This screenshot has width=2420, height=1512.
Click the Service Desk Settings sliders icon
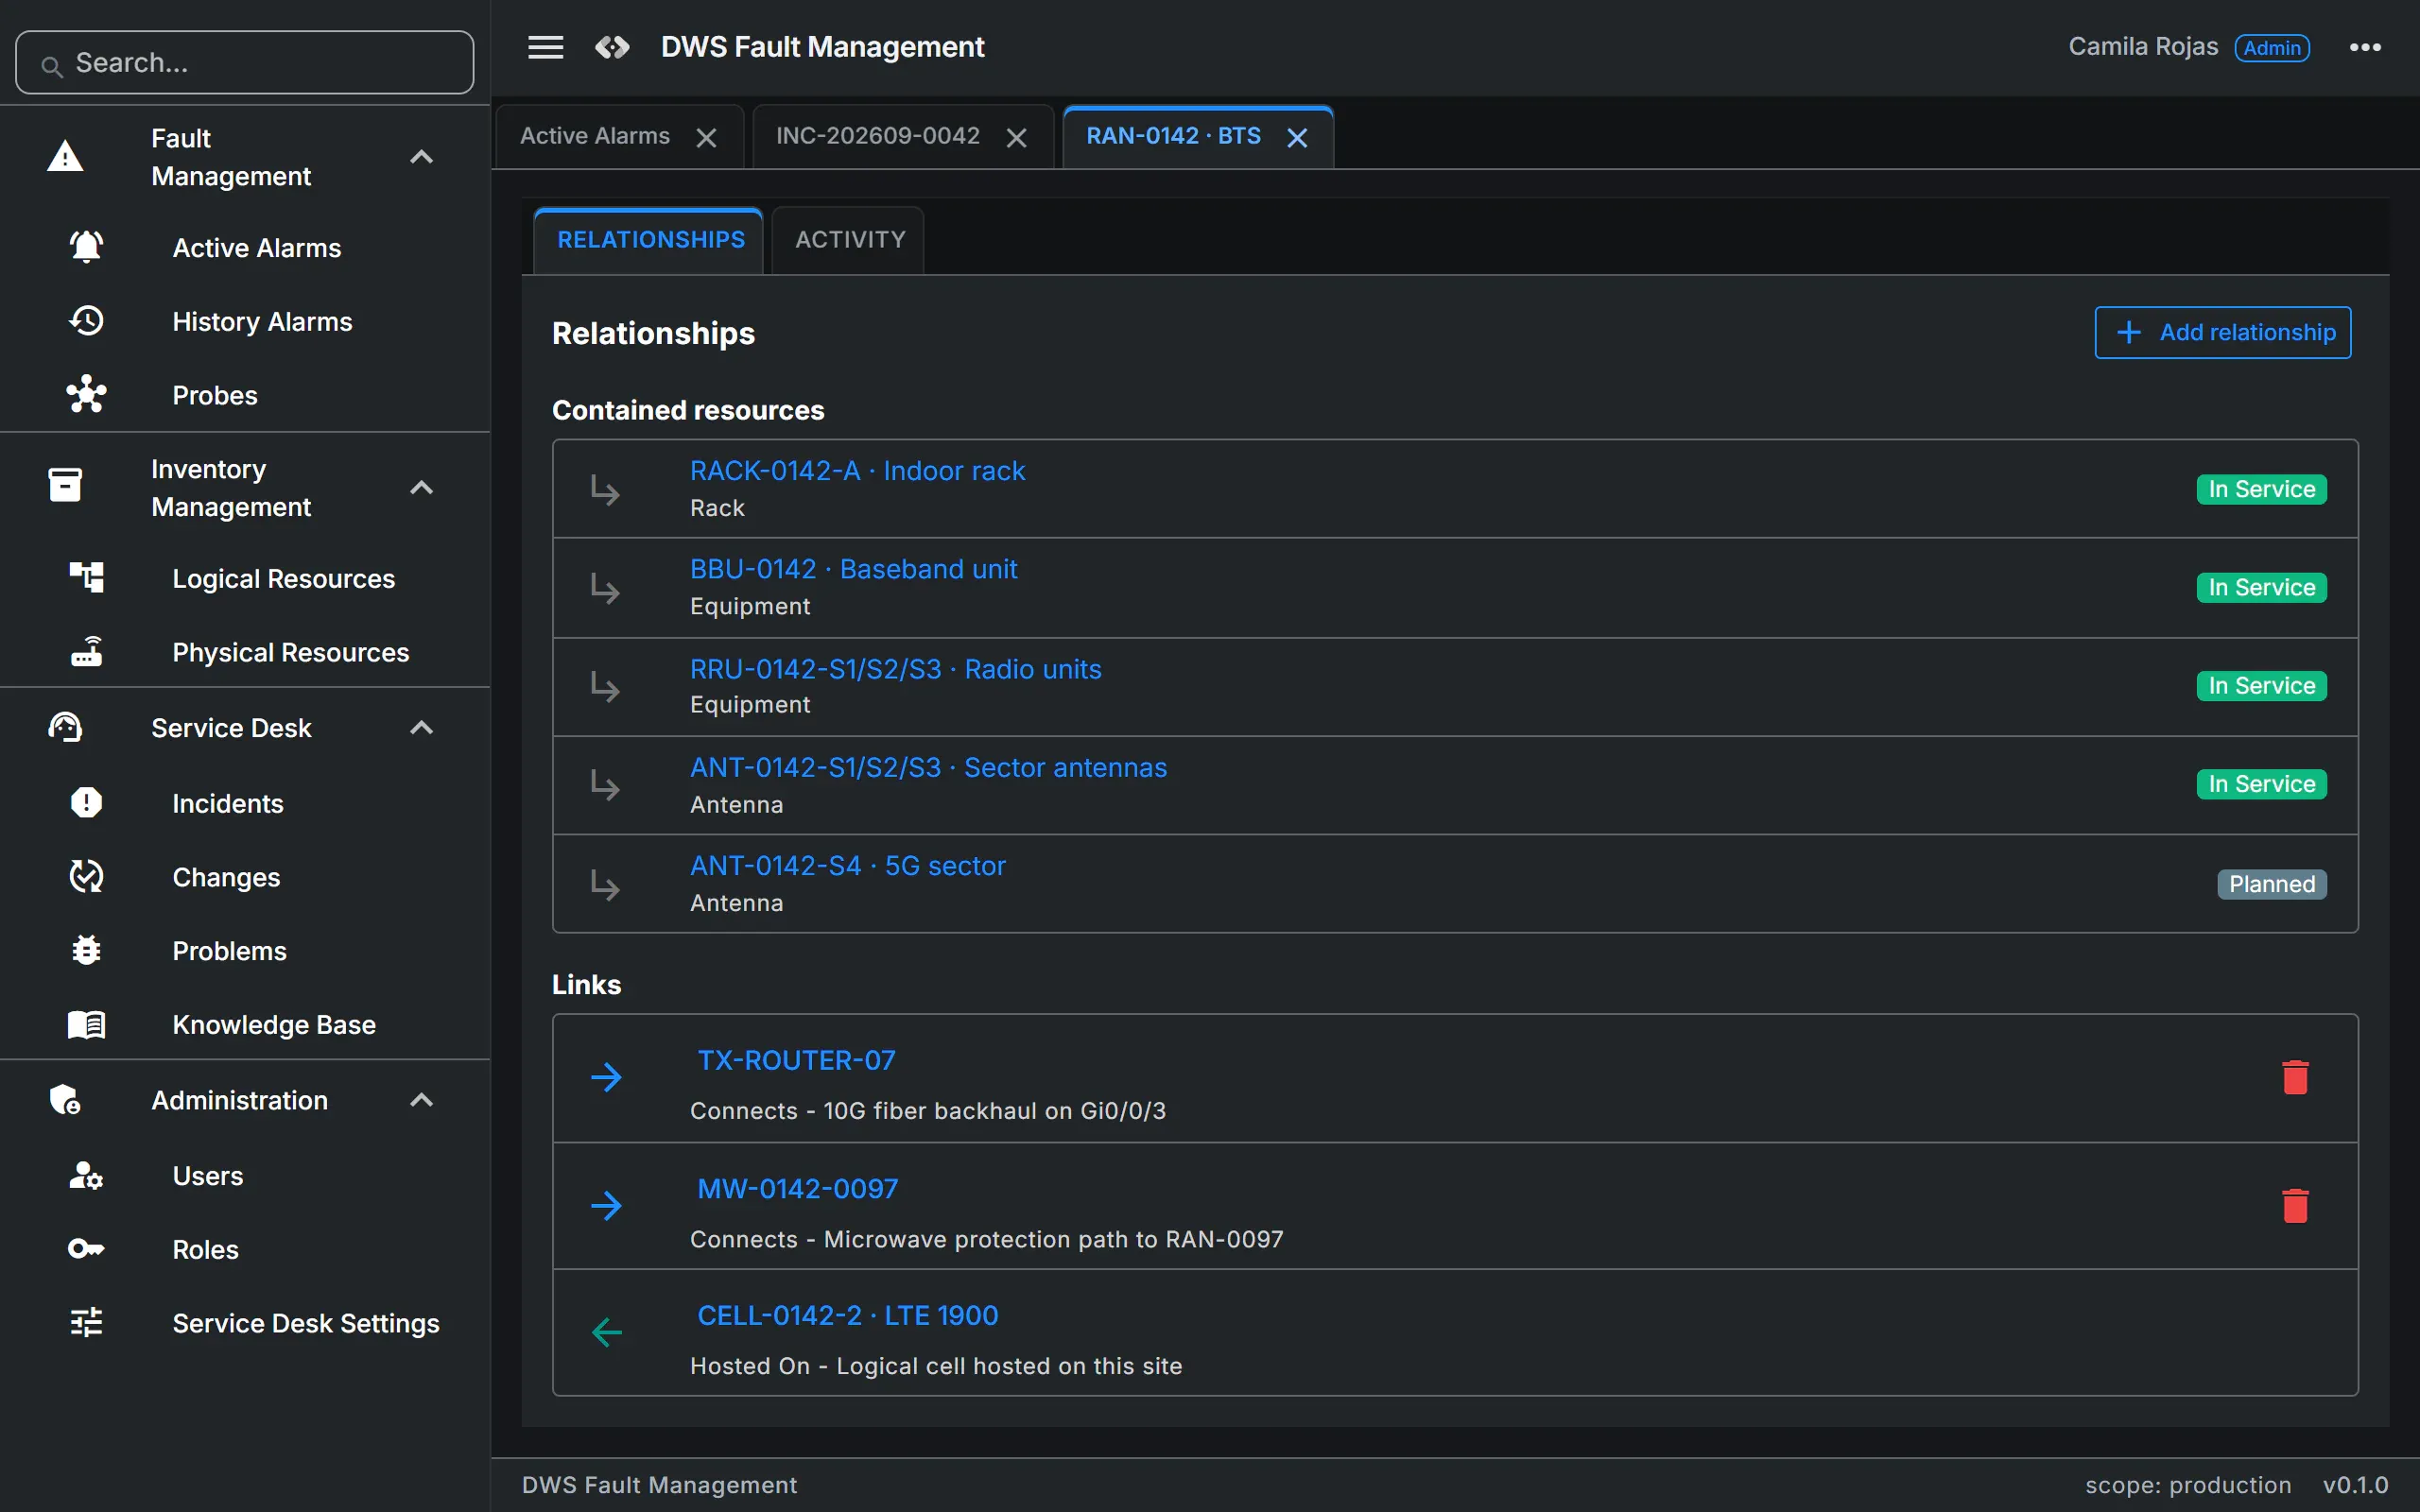86,1323
